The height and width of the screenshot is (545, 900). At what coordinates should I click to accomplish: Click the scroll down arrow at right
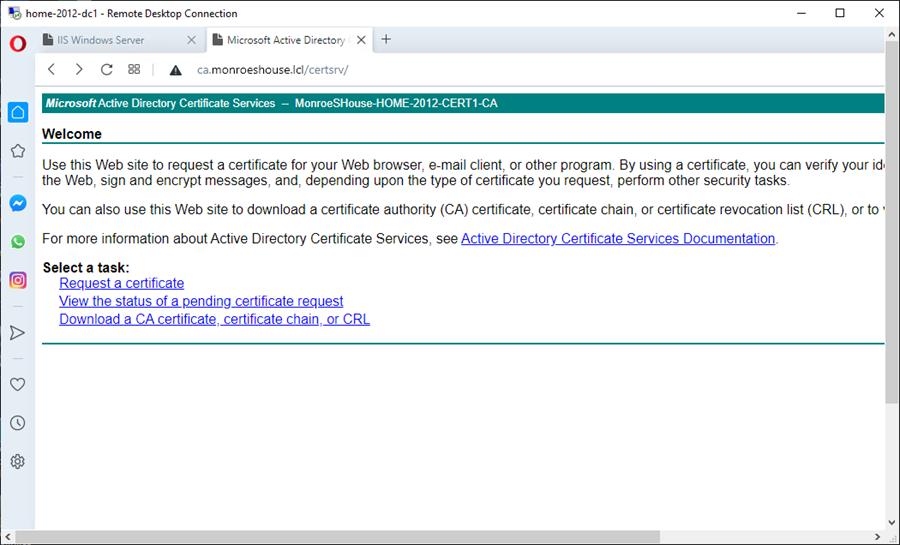(x=891, y=523)
